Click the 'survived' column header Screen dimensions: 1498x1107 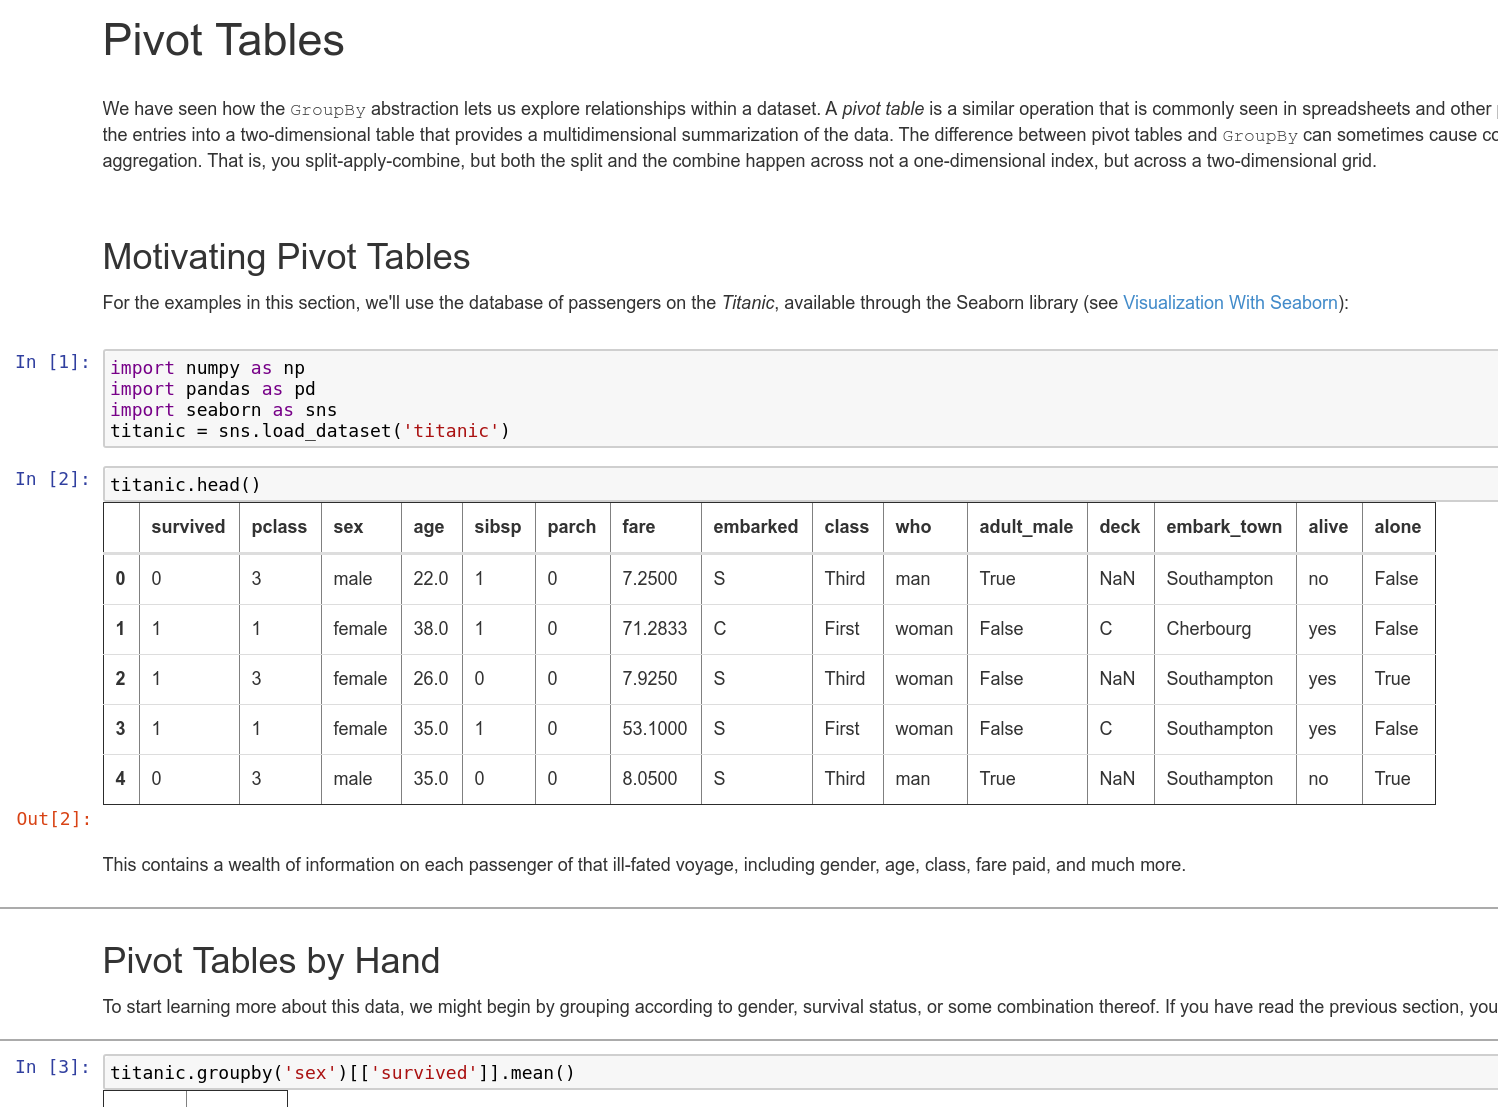point(188,527)
